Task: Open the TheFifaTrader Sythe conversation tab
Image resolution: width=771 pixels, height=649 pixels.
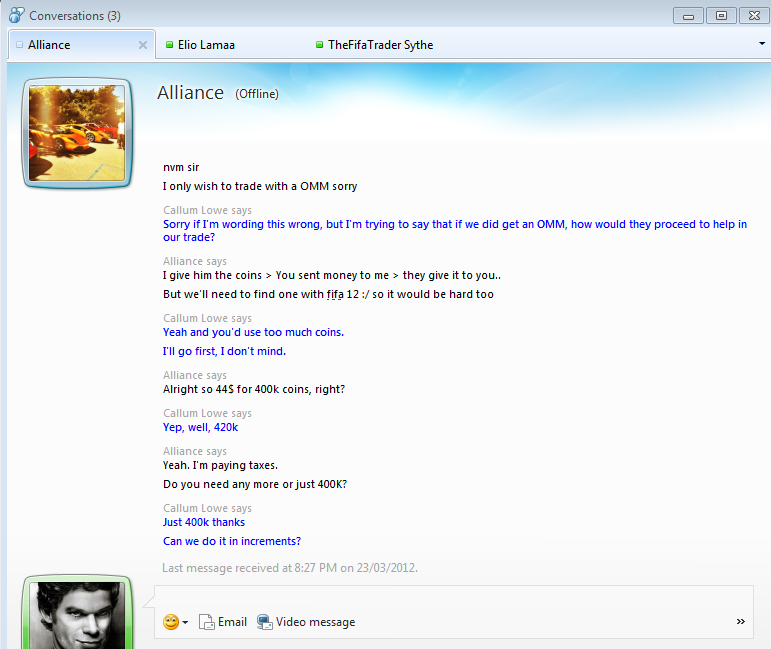Action: [x=380, y=45]
